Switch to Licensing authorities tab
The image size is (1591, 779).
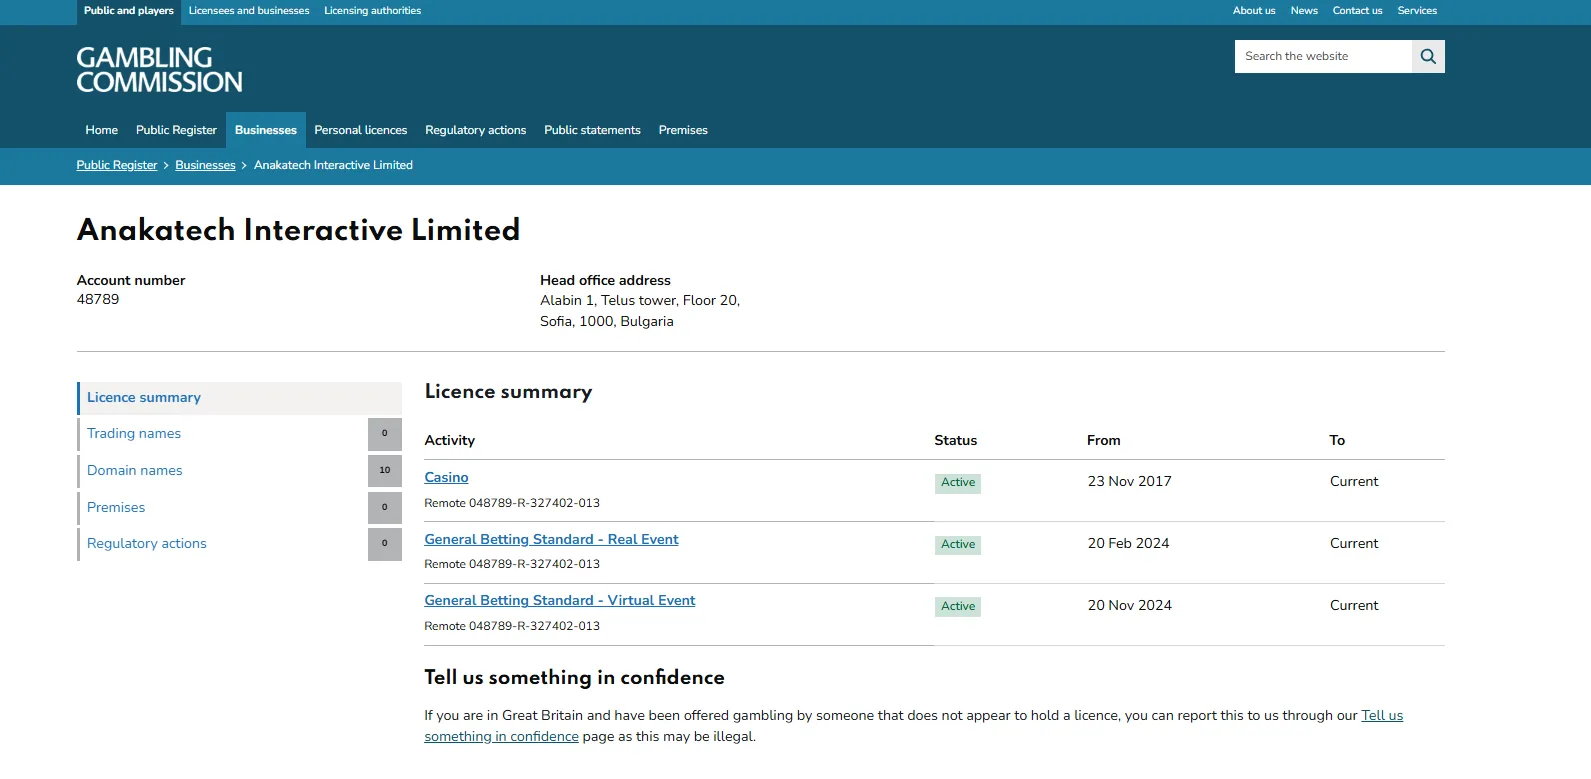[x=372, y=11]
